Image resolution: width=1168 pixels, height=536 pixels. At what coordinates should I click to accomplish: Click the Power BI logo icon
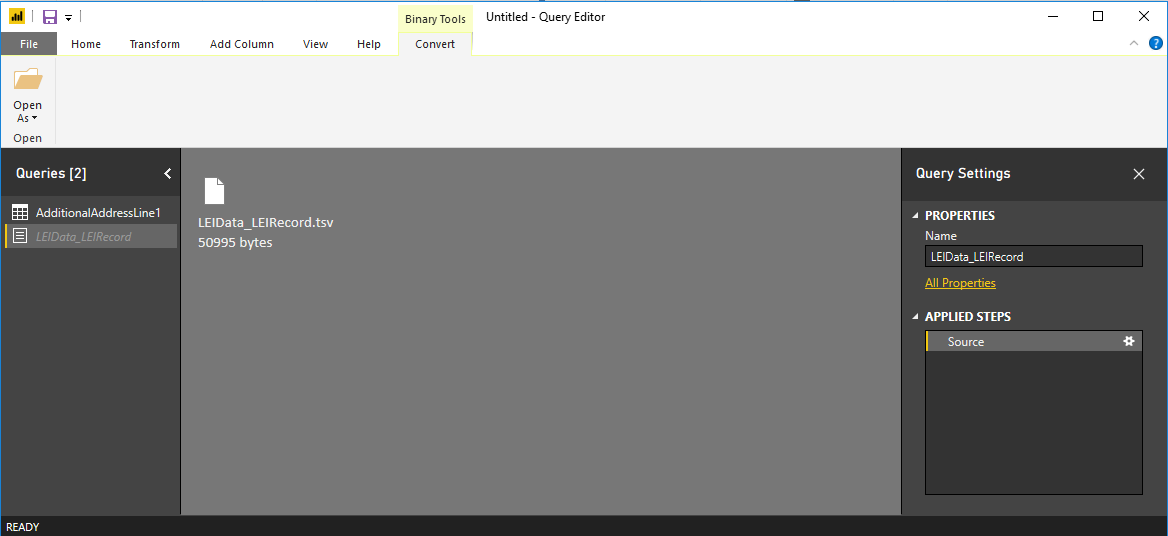(x=16, y=16)
